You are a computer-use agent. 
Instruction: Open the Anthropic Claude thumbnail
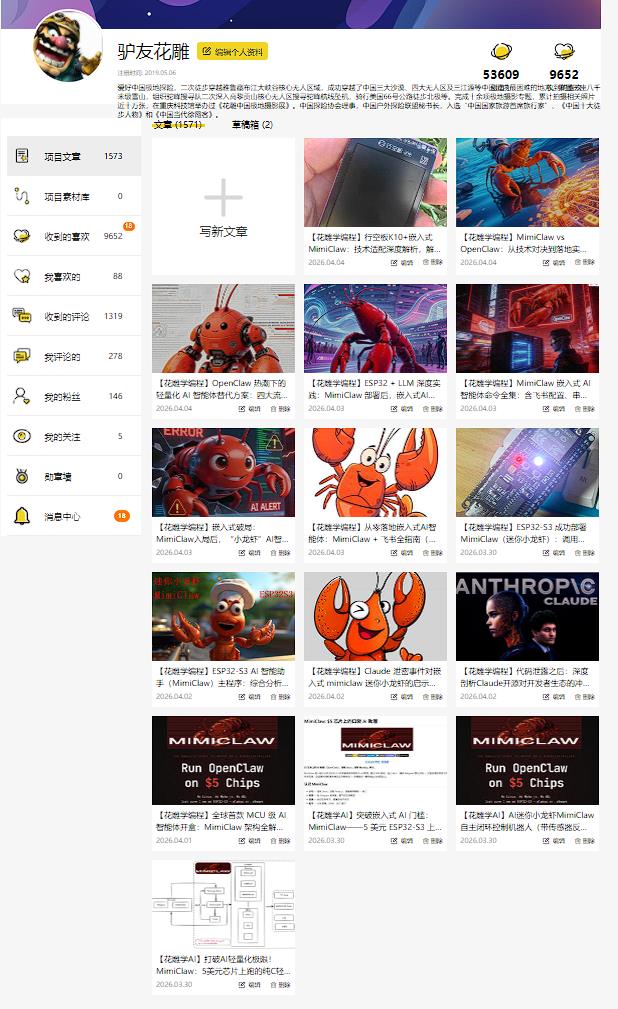(527, 616)
